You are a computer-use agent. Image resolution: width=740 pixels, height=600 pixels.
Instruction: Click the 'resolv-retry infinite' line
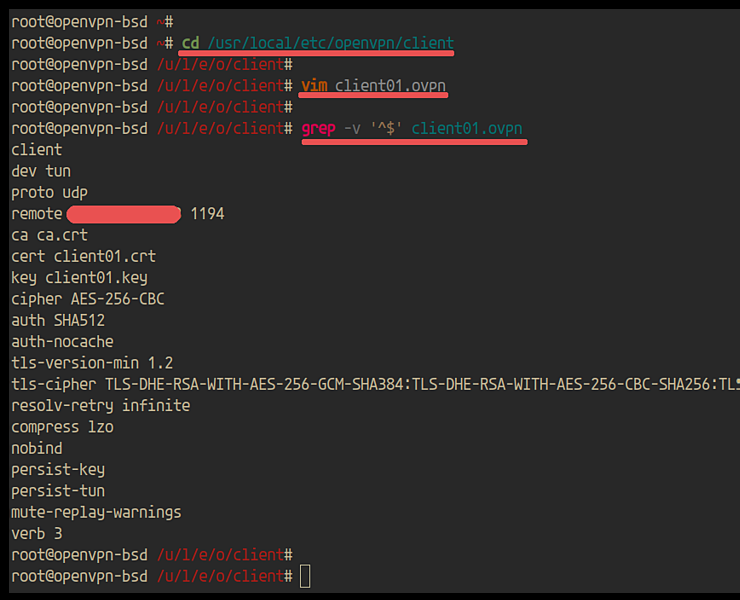point(100,406)
